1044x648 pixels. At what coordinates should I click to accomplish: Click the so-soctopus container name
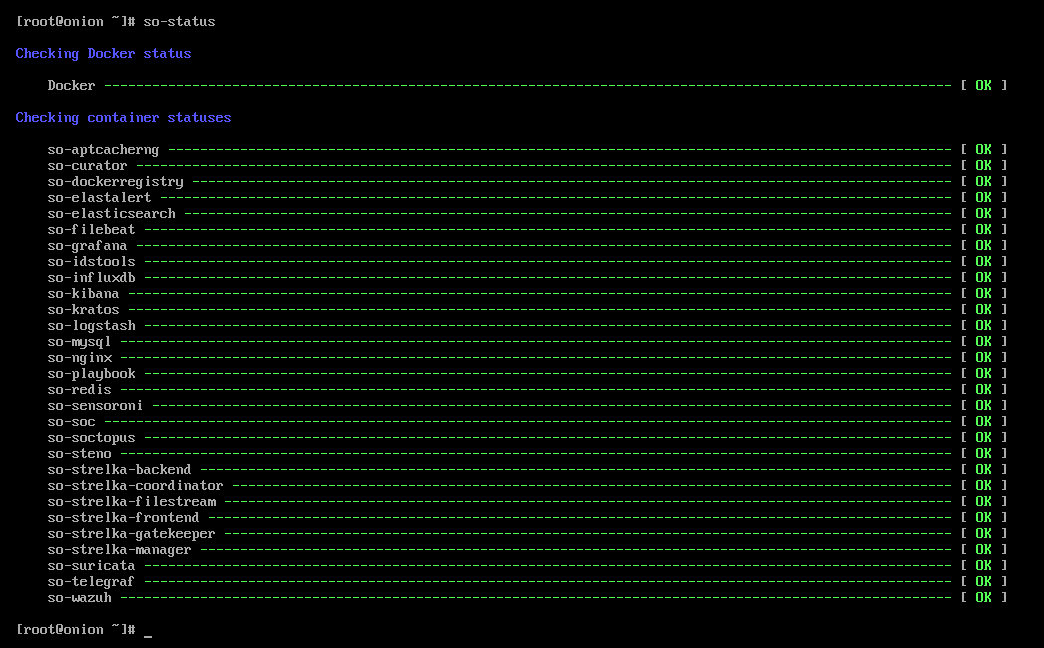[x=91, y=438]
